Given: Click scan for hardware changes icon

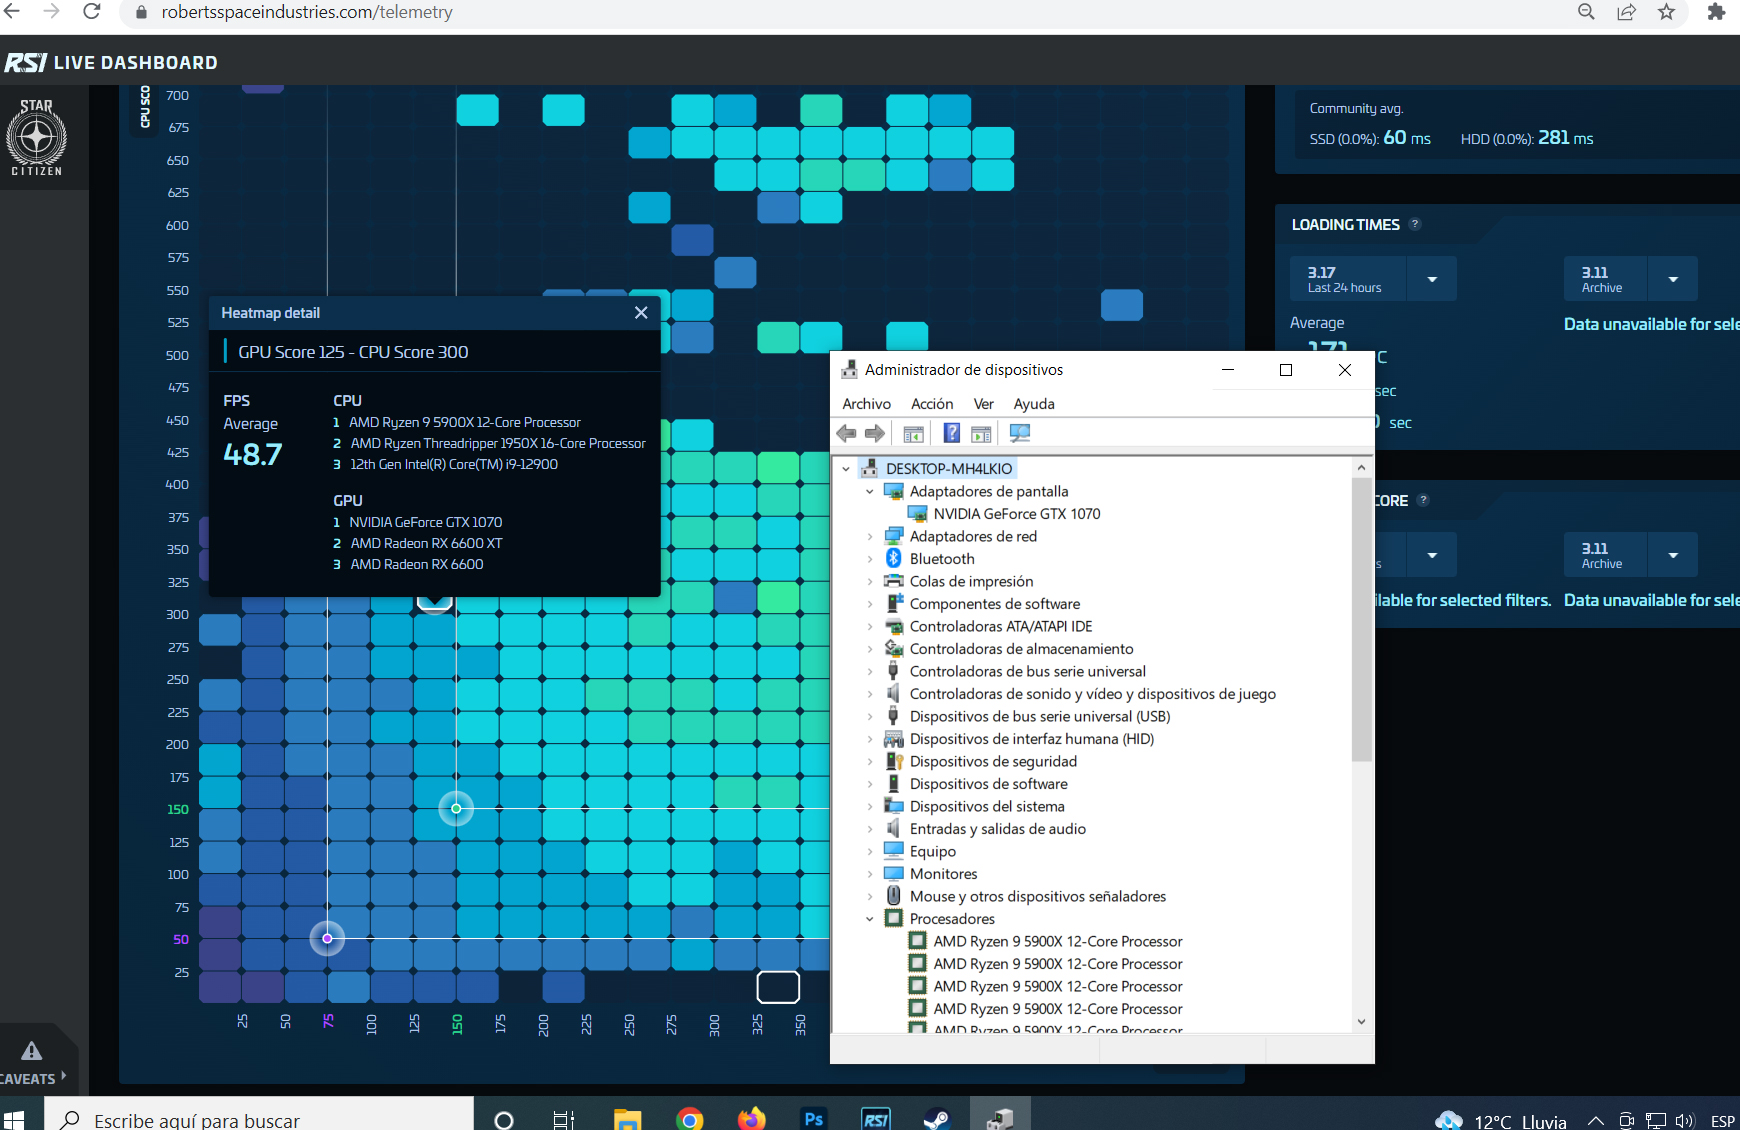Looking at the screenshot, I should [1020, 433].
